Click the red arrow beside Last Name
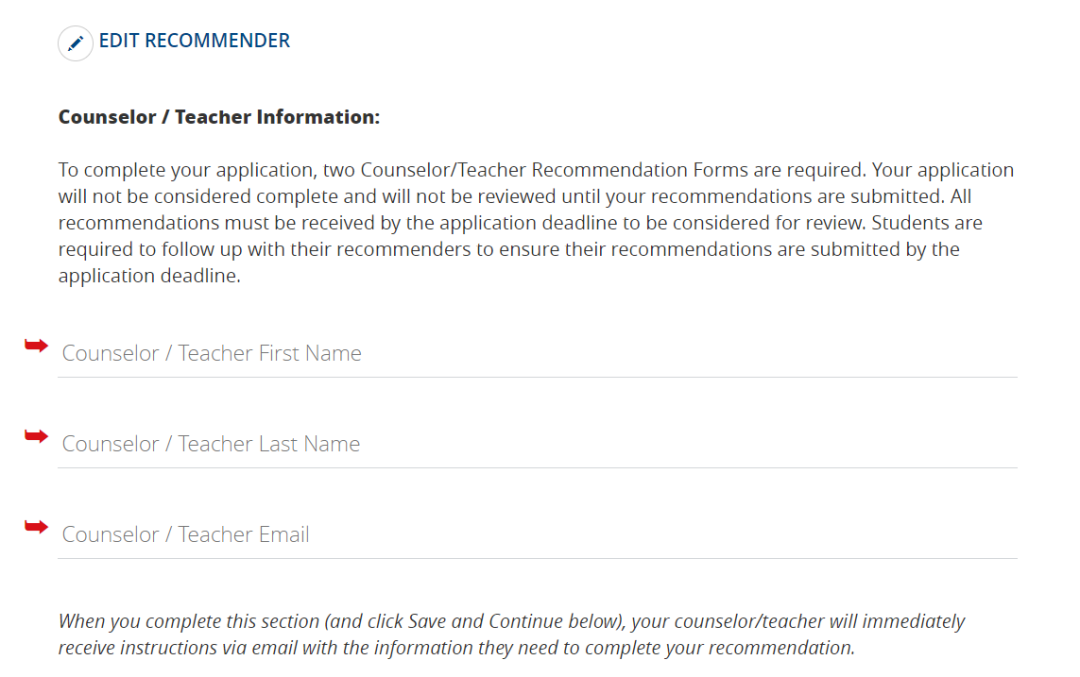This screenshot has width=1080, height=677. coord(36,436)
